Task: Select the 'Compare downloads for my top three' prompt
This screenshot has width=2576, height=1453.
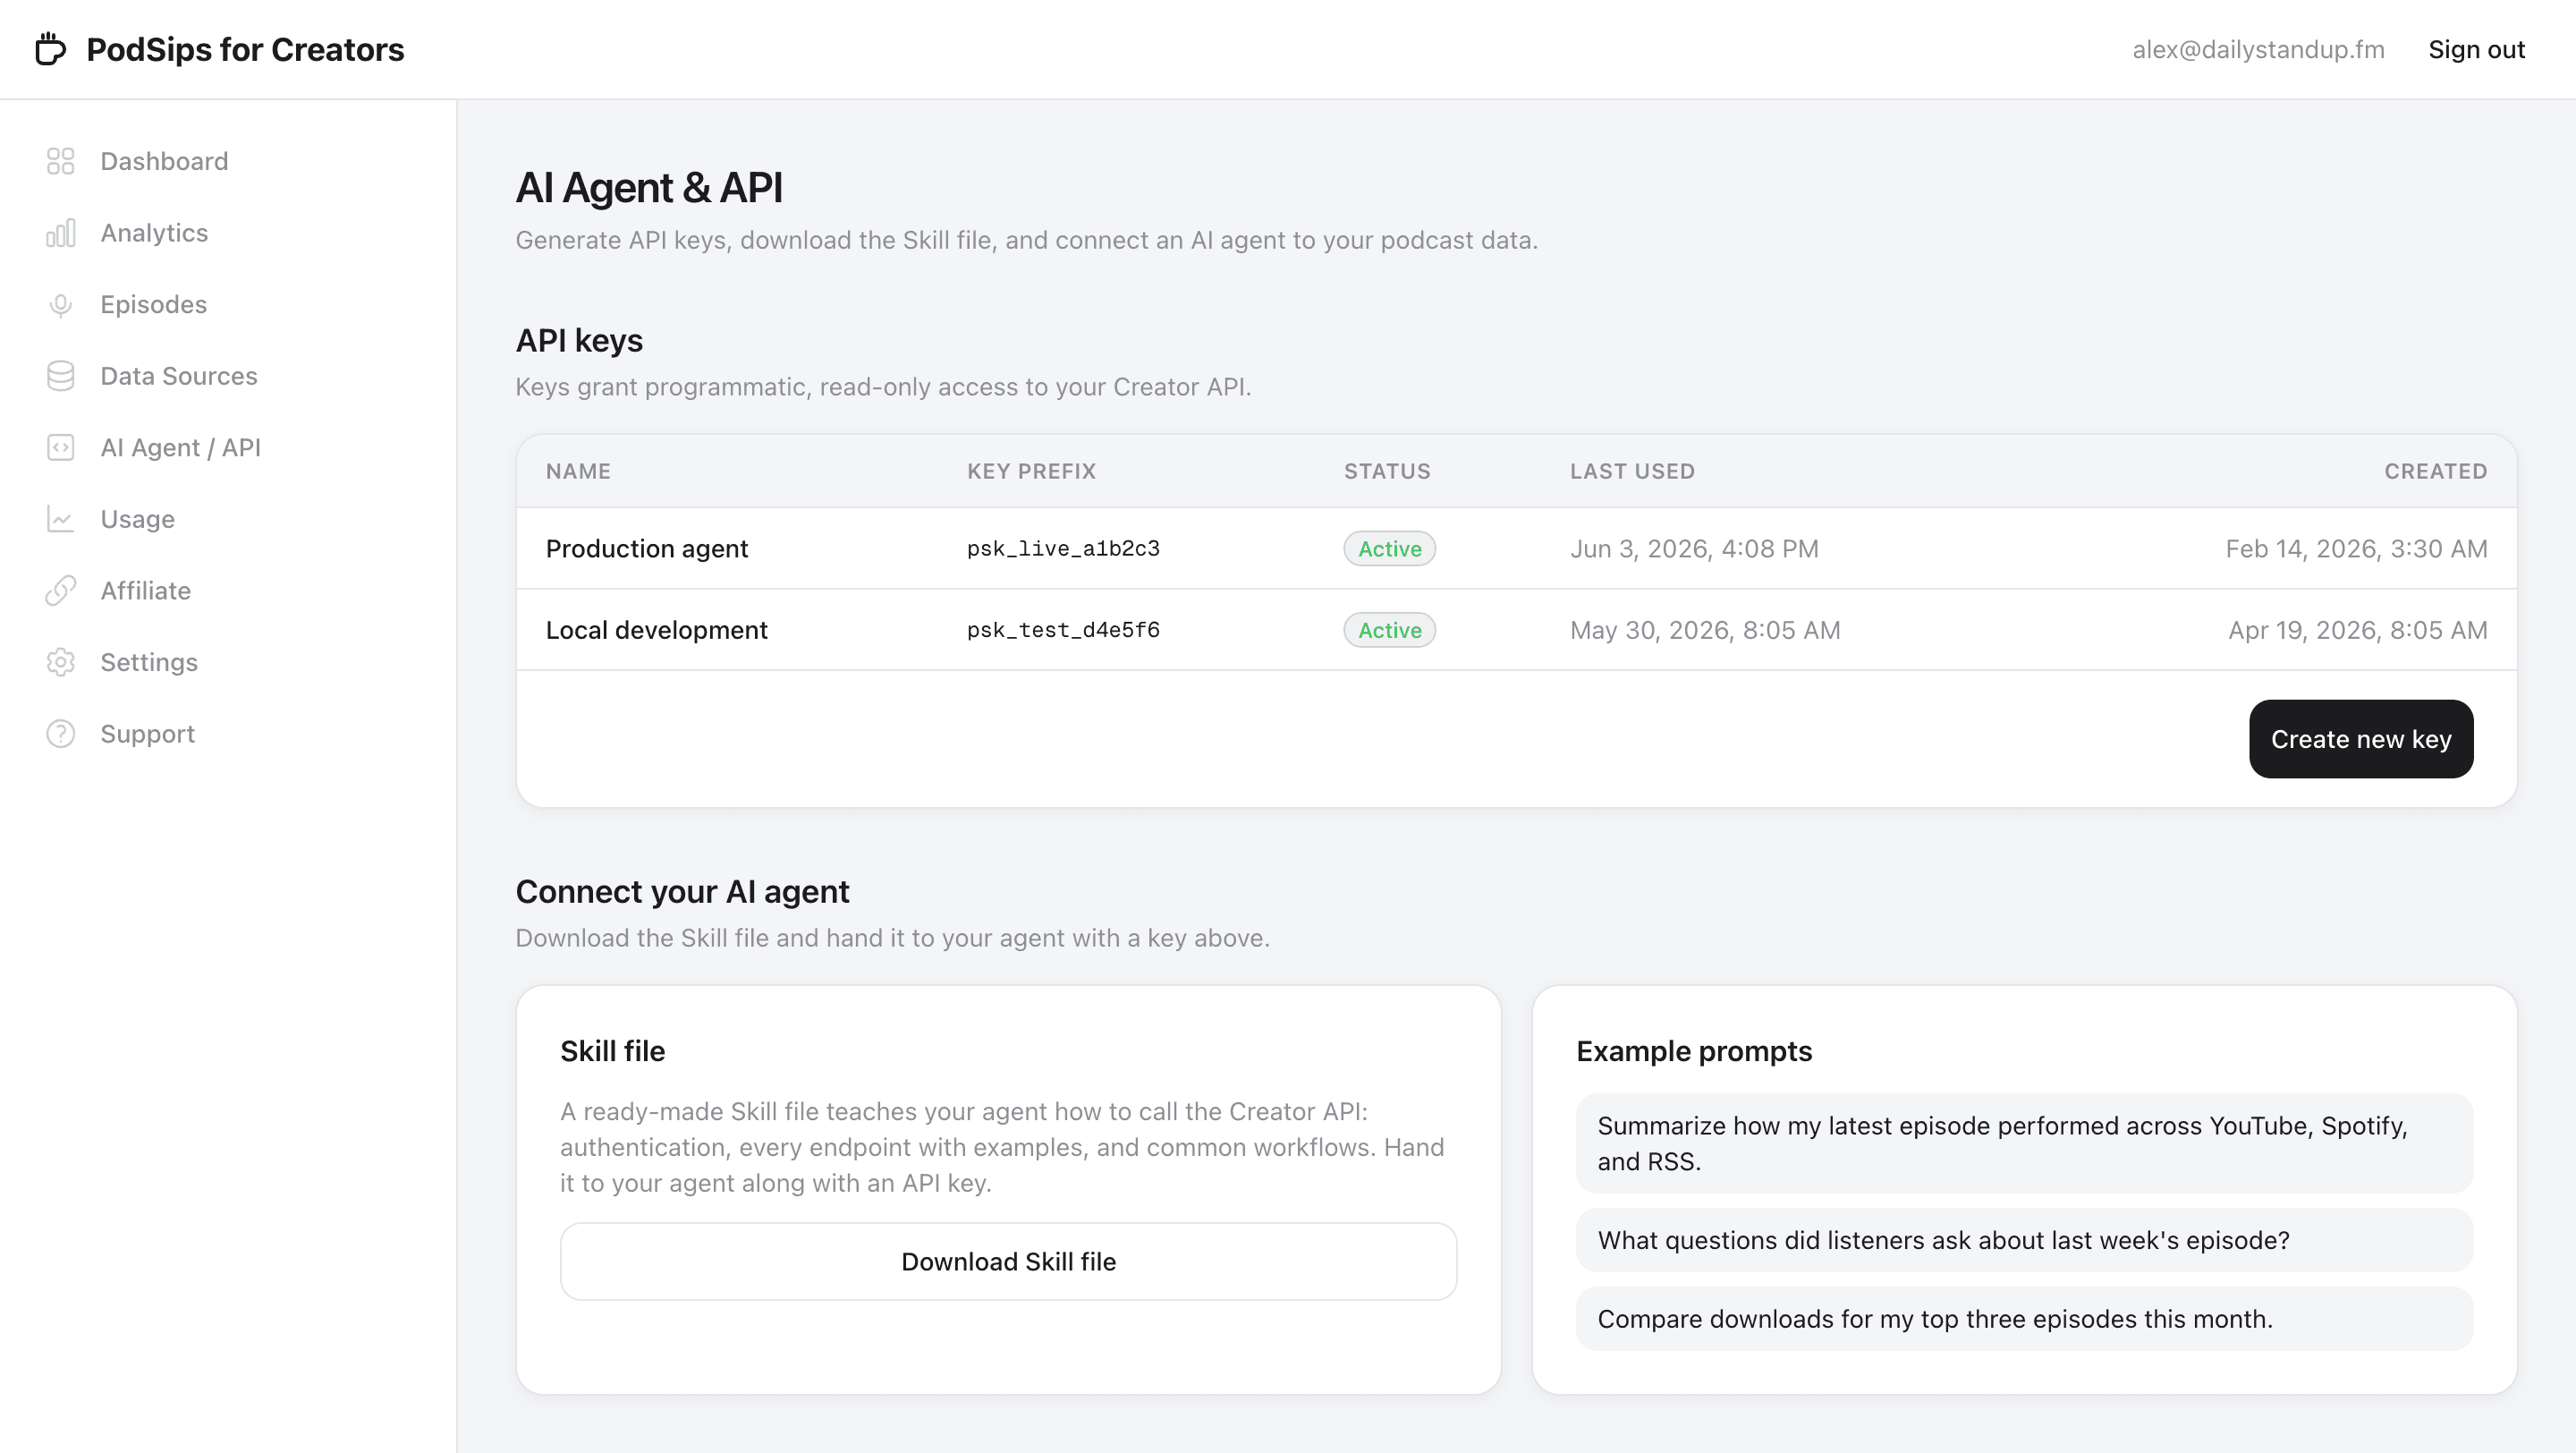Action: [x=2024, y=1319]
